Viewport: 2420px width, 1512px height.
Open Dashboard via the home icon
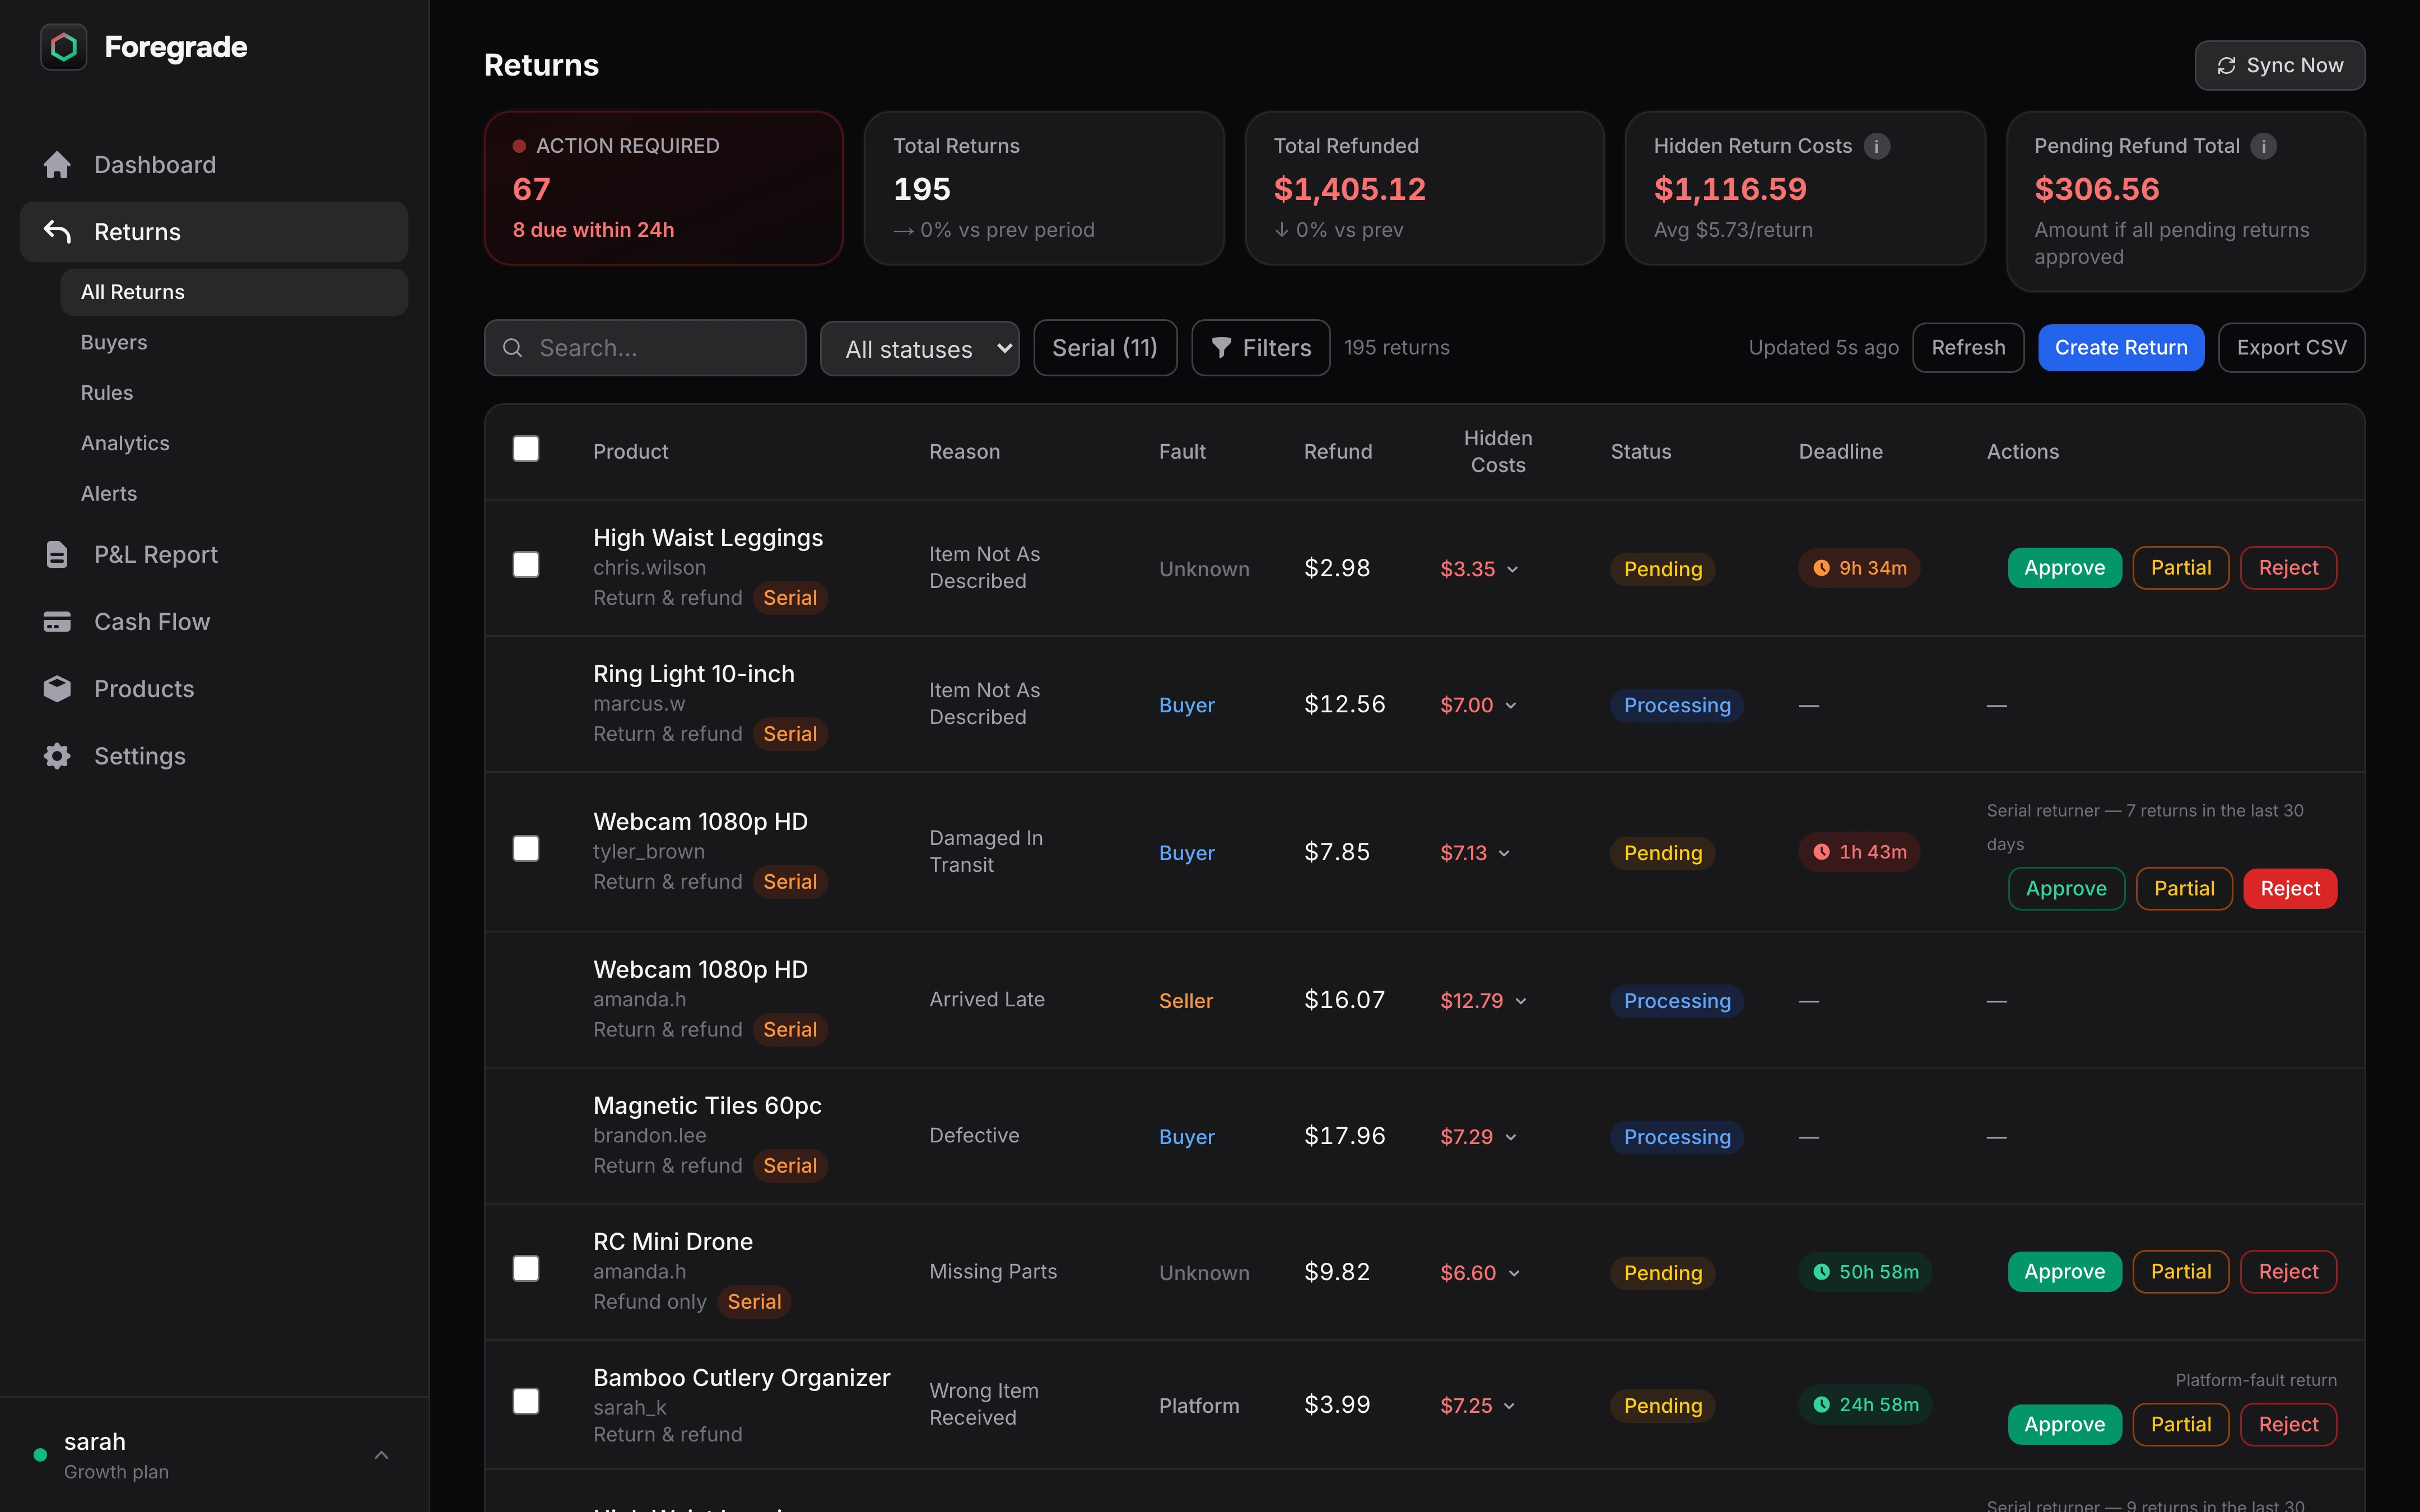click(x=57, y=165)
